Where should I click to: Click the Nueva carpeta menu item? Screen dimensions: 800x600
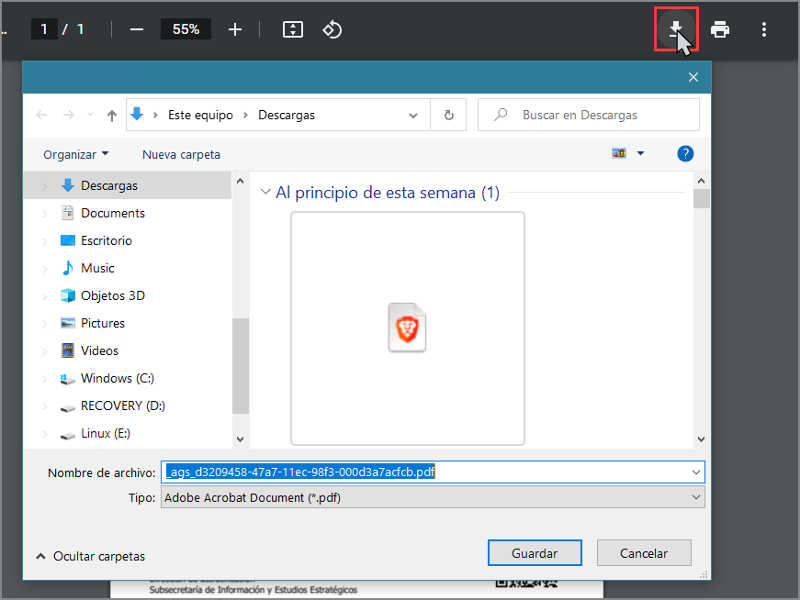pos(181,154)
